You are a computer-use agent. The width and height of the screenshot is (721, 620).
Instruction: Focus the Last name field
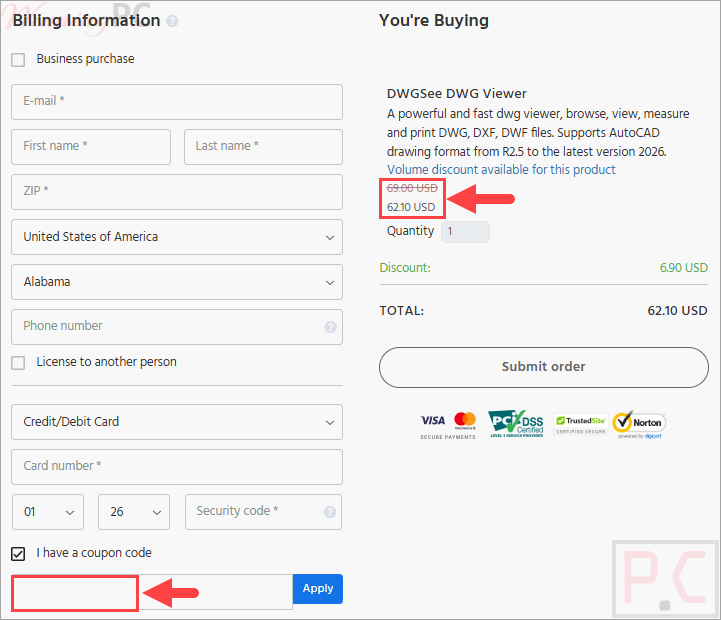pos(263,147)
